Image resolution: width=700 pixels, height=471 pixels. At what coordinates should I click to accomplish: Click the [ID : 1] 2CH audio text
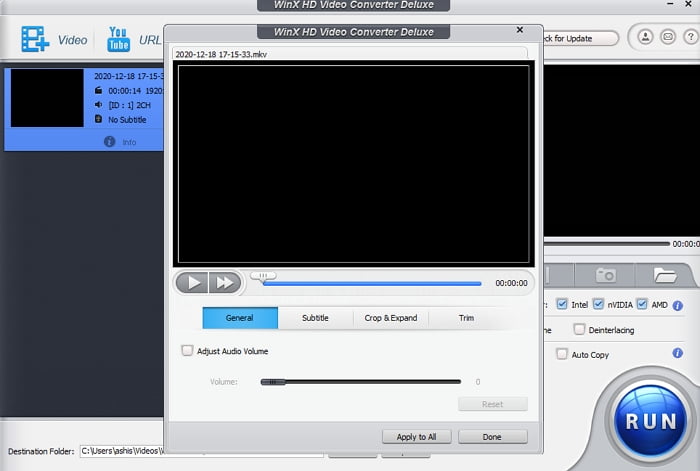129,105
